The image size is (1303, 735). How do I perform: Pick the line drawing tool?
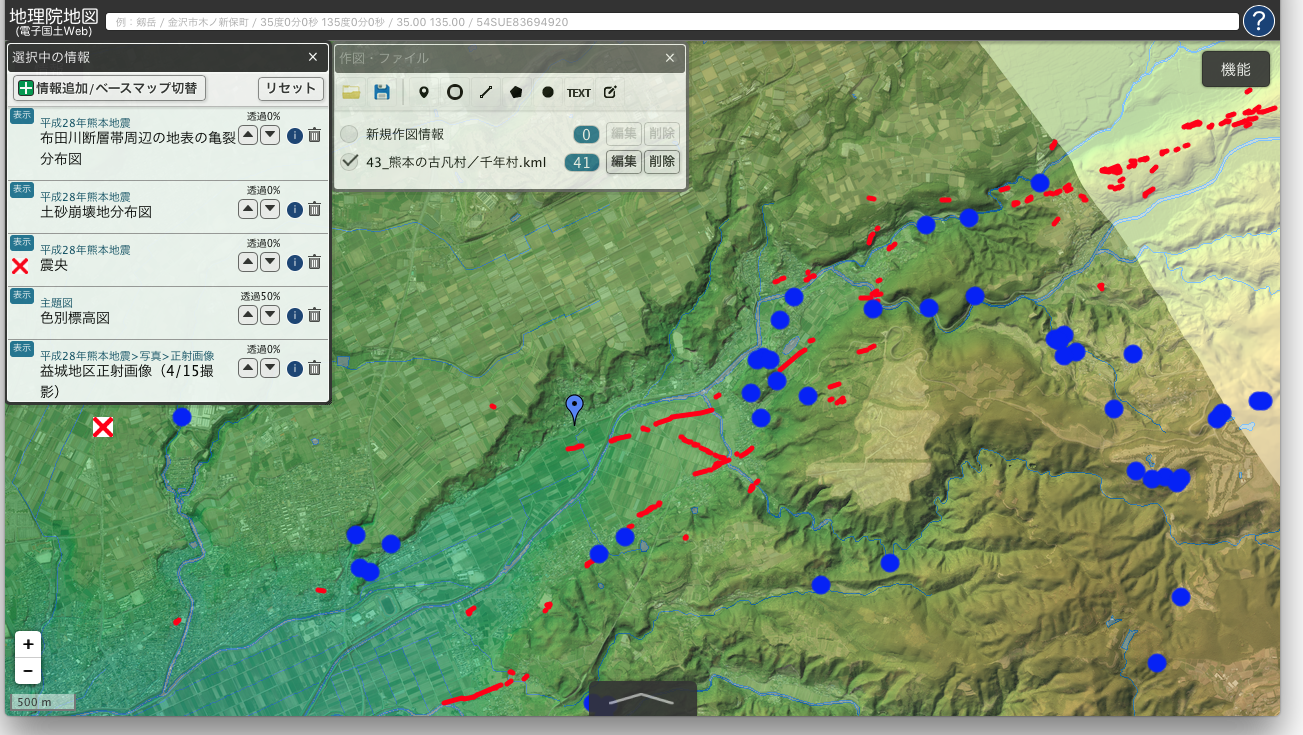point(486,92)
